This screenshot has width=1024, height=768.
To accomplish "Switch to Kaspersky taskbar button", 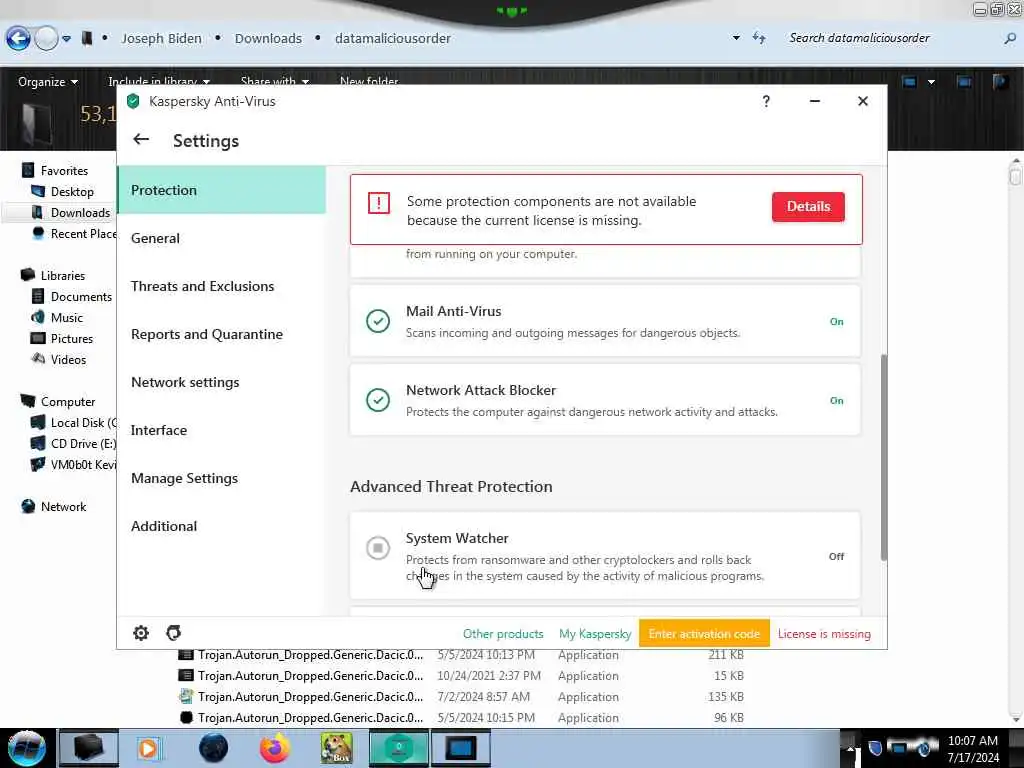I will tap(398, 748).
